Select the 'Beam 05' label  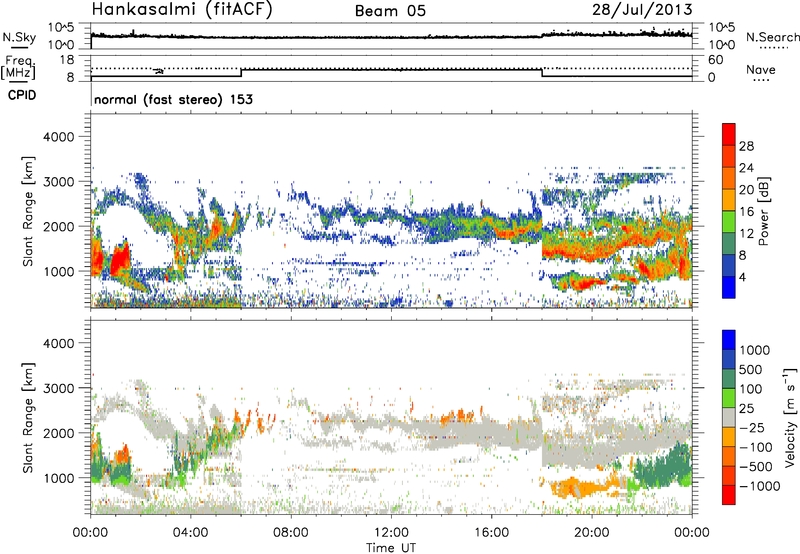pos(390,11)
